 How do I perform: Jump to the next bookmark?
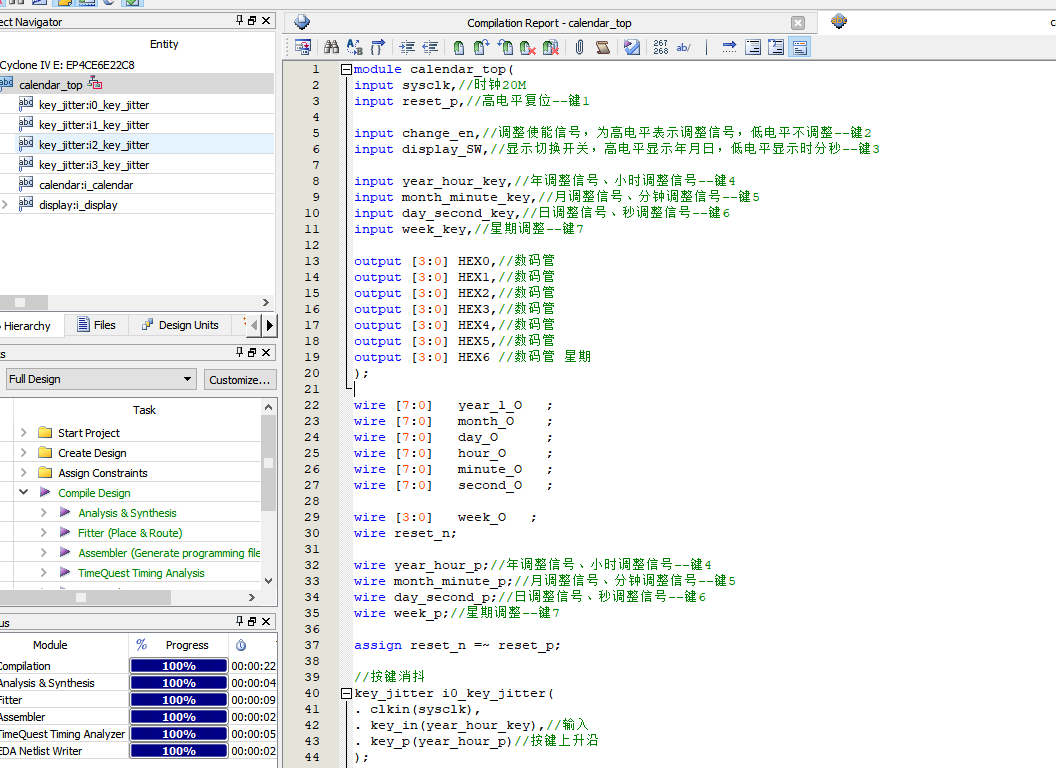[481, 47]
